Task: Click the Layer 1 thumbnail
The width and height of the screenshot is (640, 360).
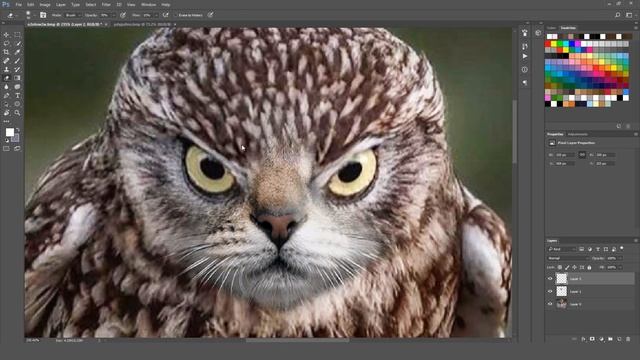Action: 562,291
